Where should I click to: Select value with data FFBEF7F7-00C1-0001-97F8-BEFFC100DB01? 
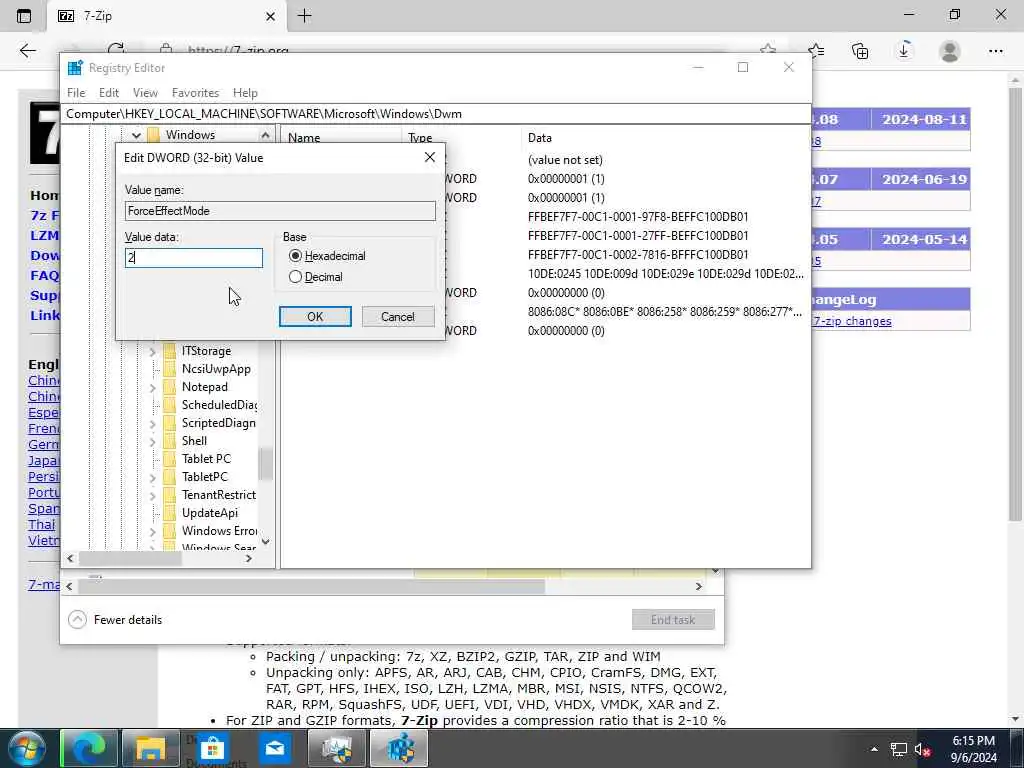pos(638,217)
